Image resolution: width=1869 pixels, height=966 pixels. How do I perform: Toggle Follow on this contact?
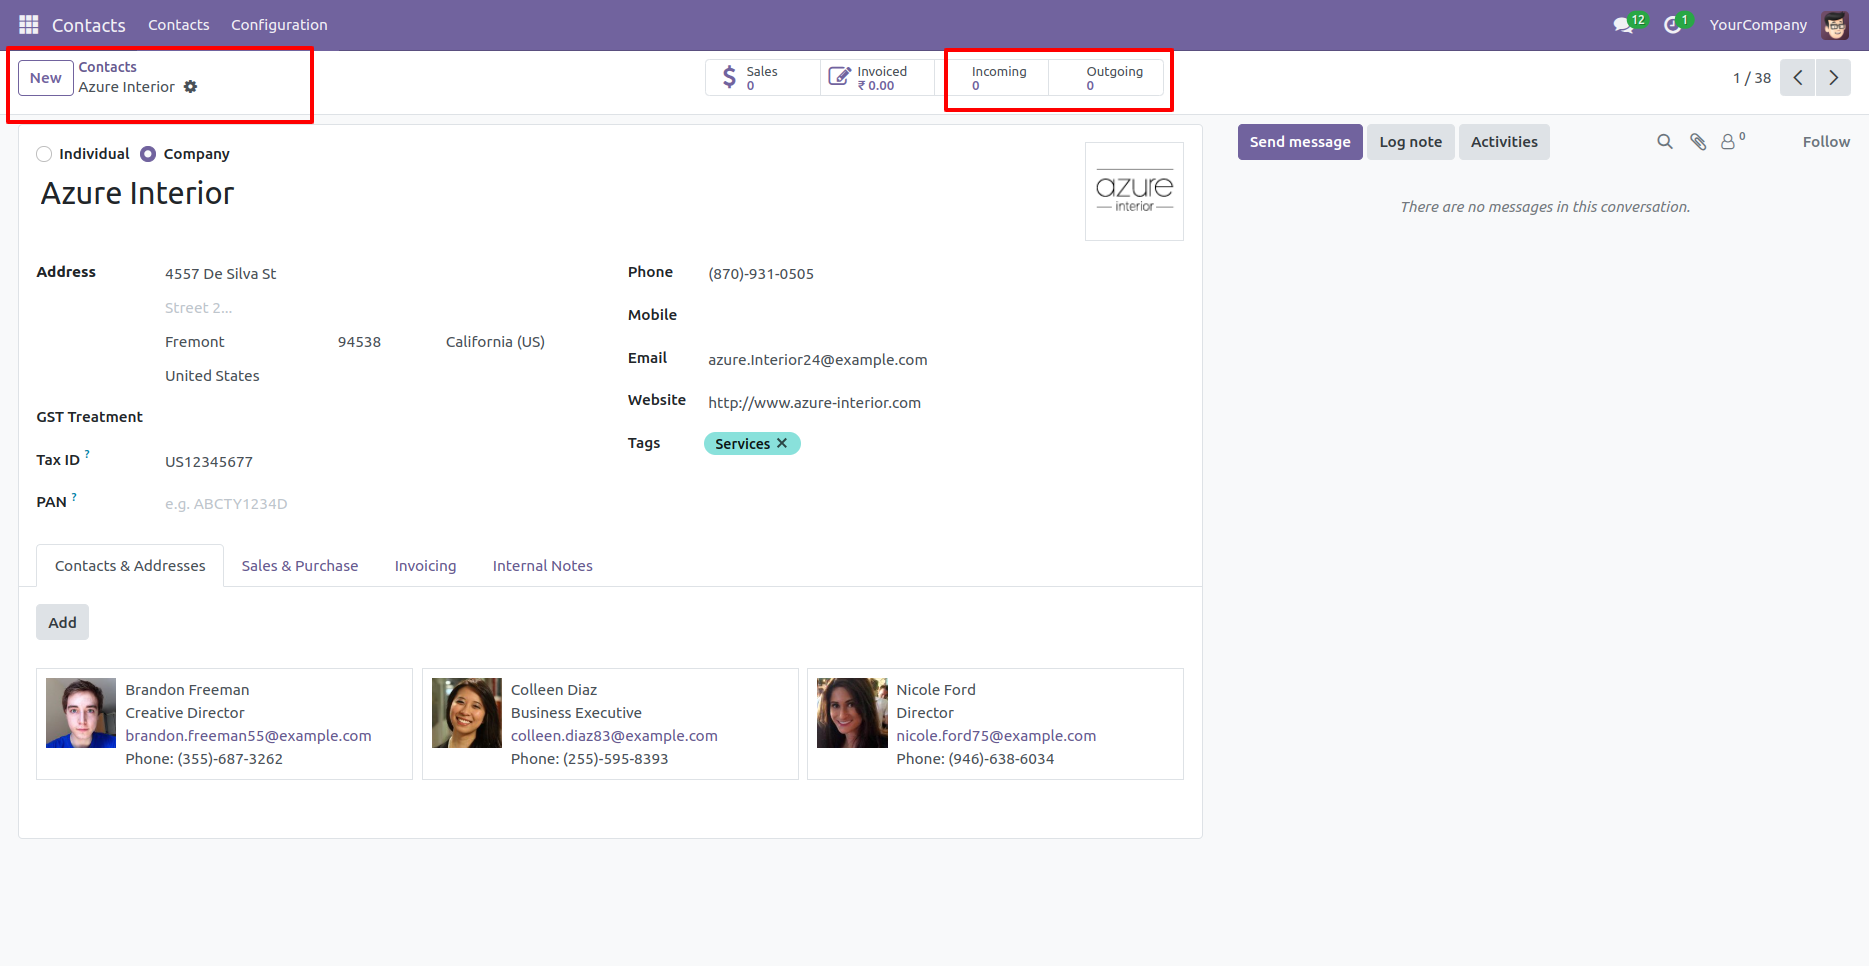[1826, 141]
